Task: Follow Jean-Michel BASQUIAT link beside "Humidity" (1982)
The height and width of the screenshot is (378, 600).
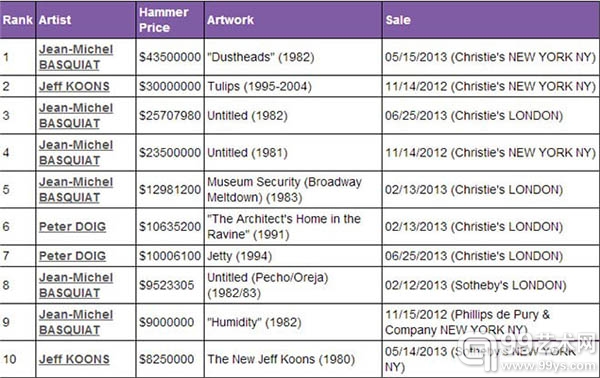Action: tap(76, 322)
